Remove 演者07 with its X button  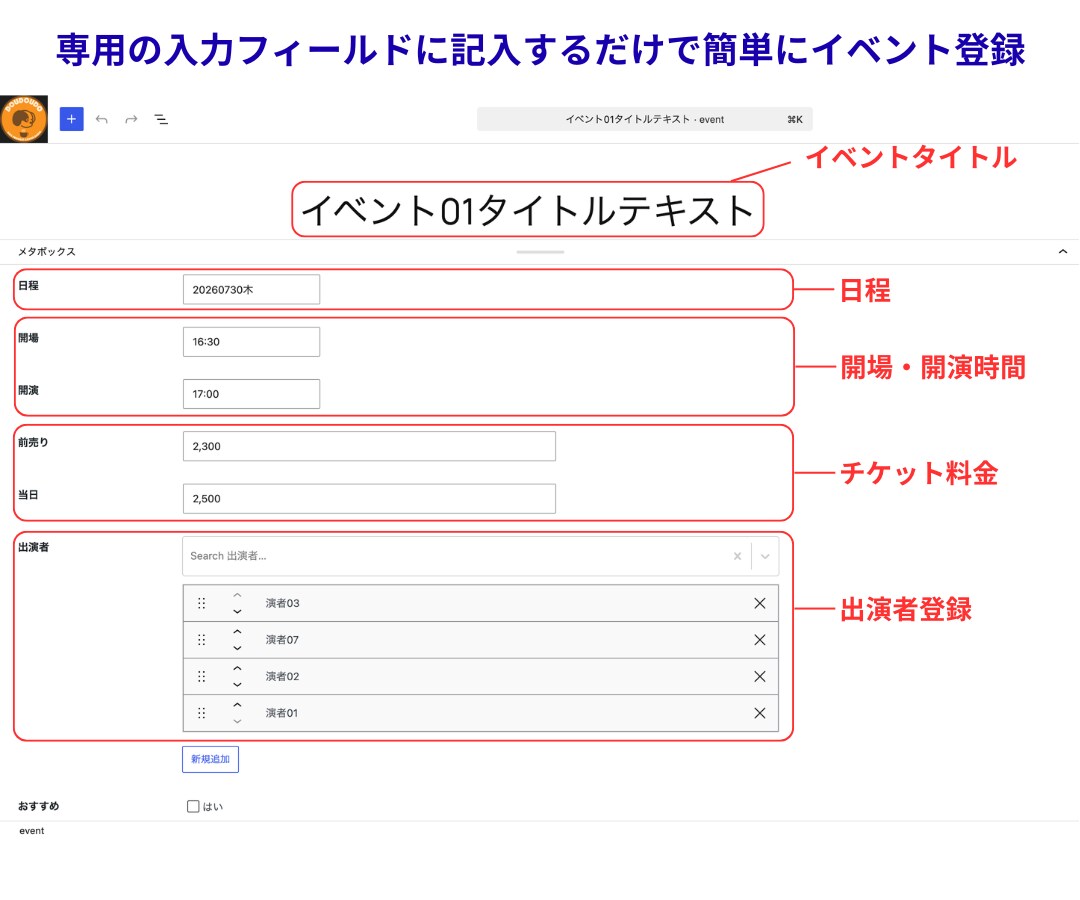click(760, 640)
